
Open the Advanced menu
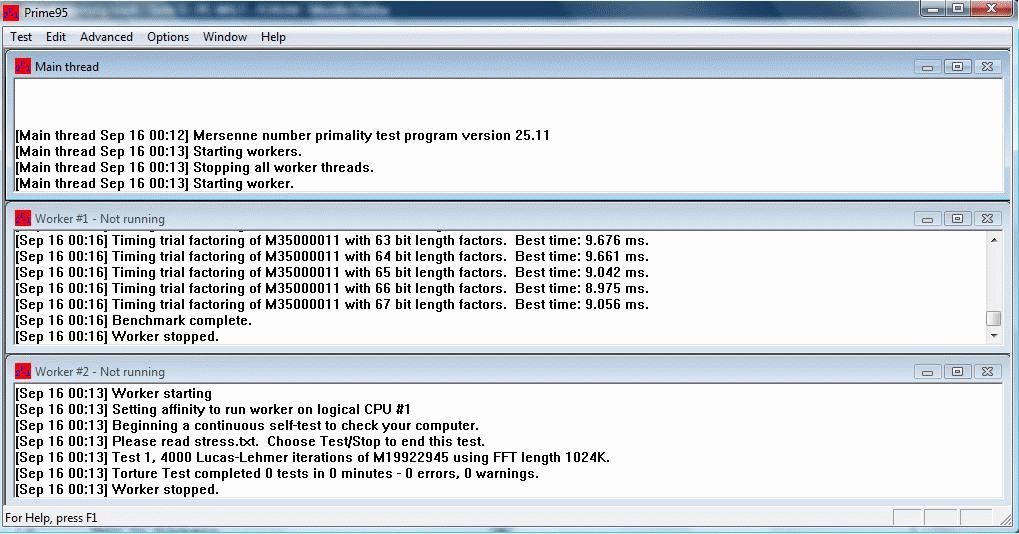tap(106, 37)
